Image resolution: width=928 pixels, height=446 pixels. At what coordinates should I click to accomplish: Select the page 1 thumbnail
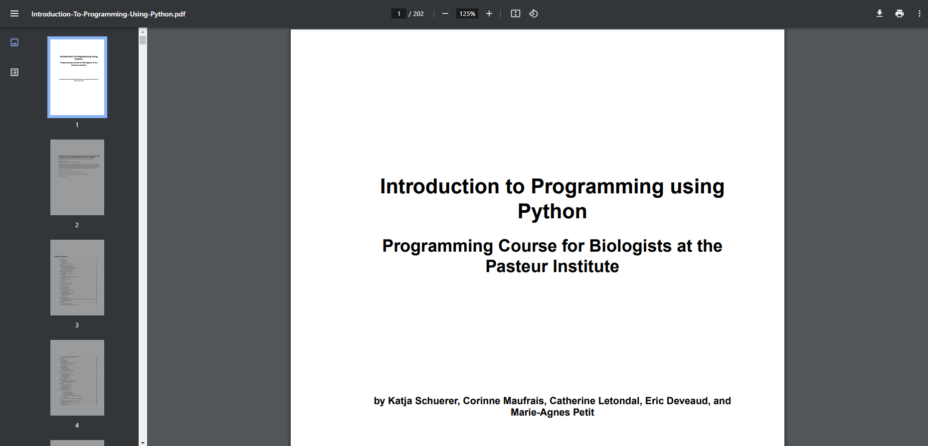pos(77,77)
